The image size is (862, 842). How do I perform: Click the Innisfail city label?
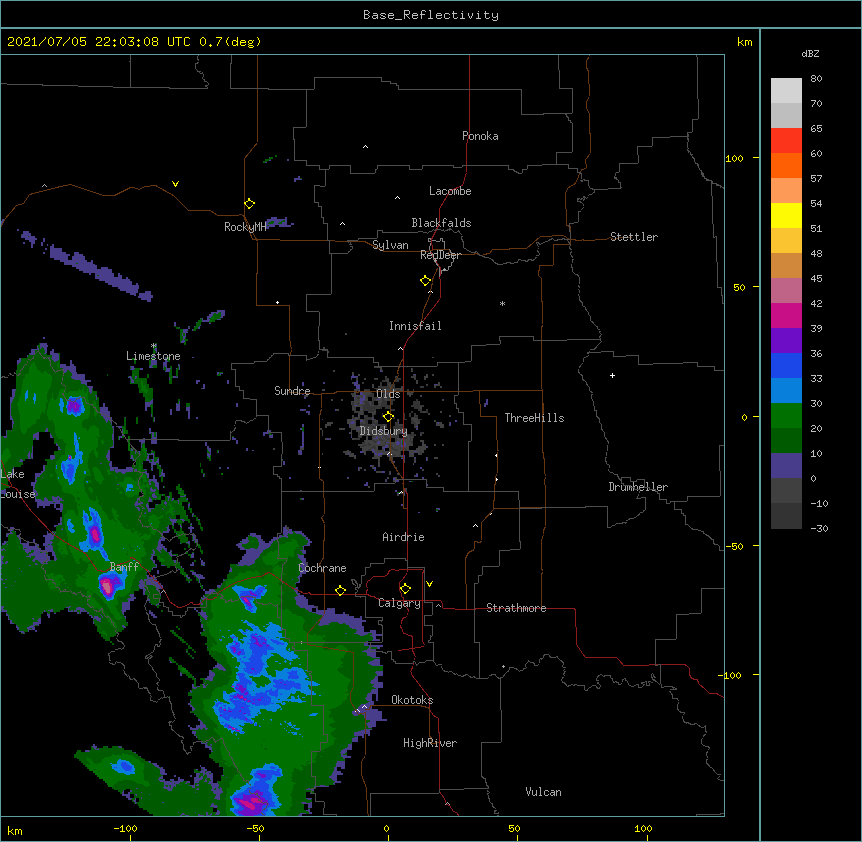(x=415, y=326)
